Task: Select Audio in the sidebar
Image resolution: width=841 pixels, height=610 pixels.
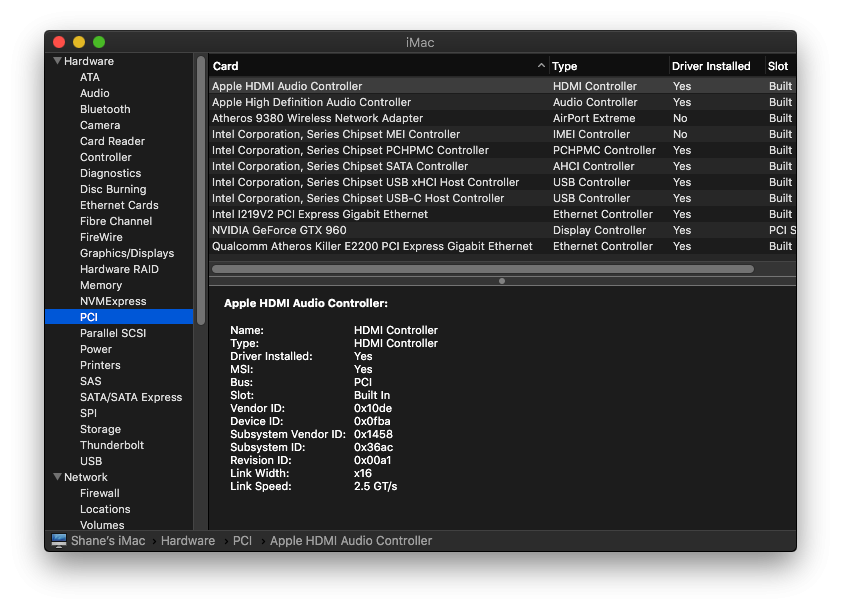Action: pos(94,93)
